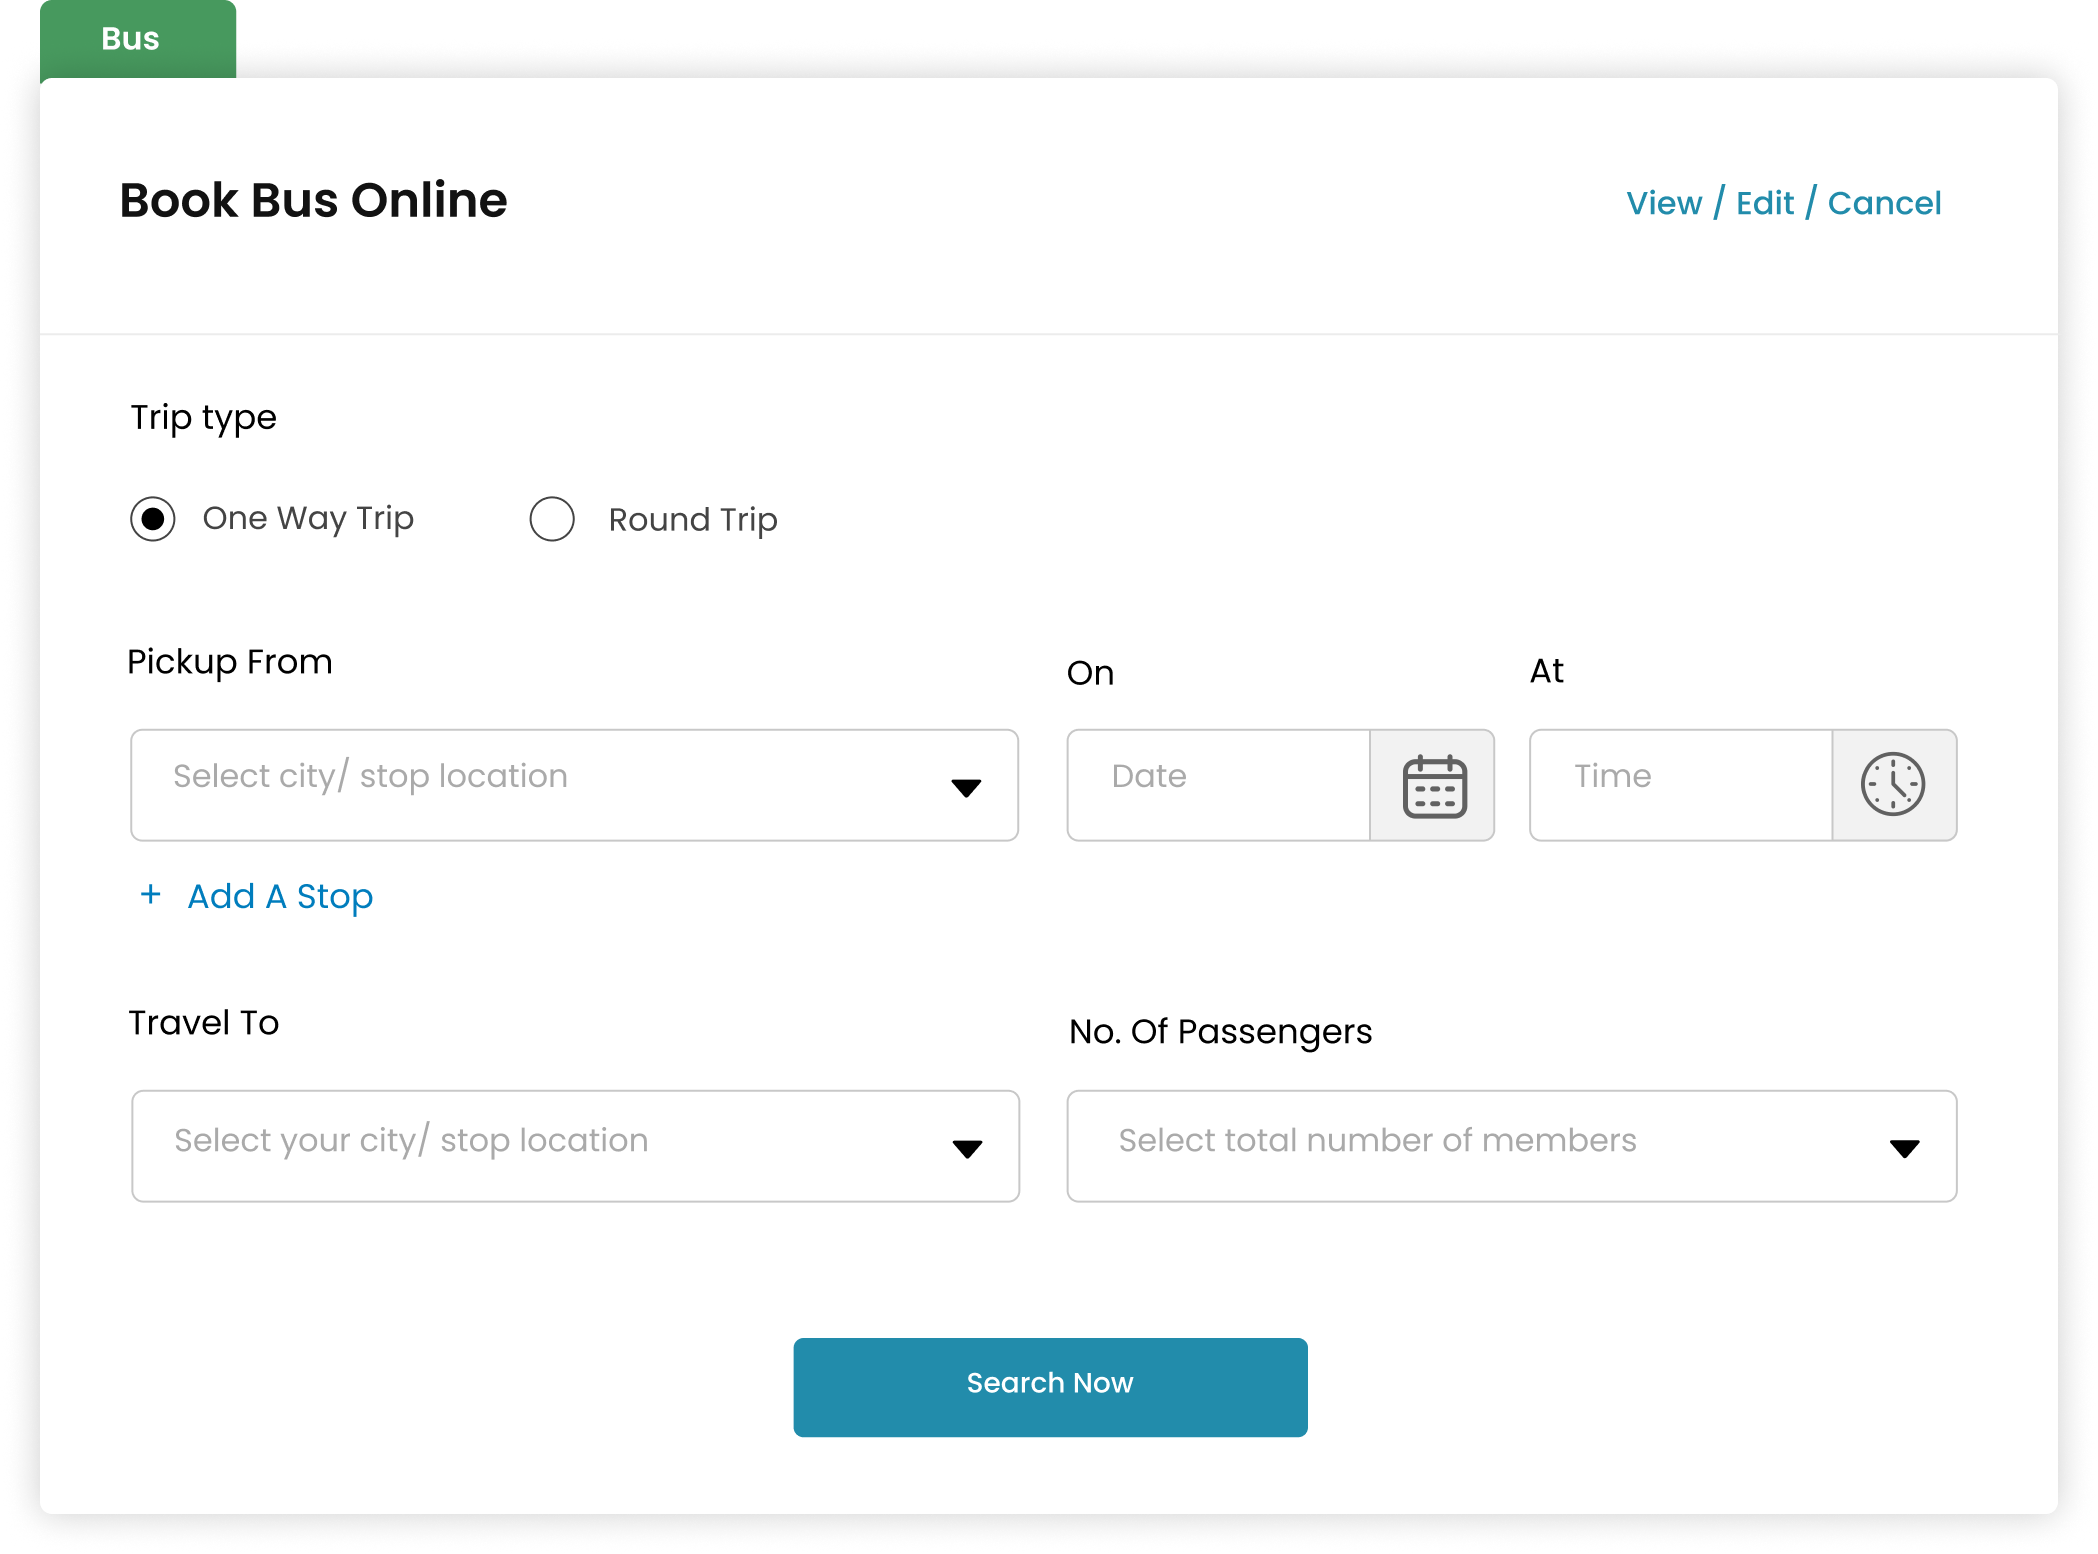The height and width of the screenshot is (1554, 2098).
Task: Click the passengers dropdown arrow
Action: (x=1904, y=1149)
